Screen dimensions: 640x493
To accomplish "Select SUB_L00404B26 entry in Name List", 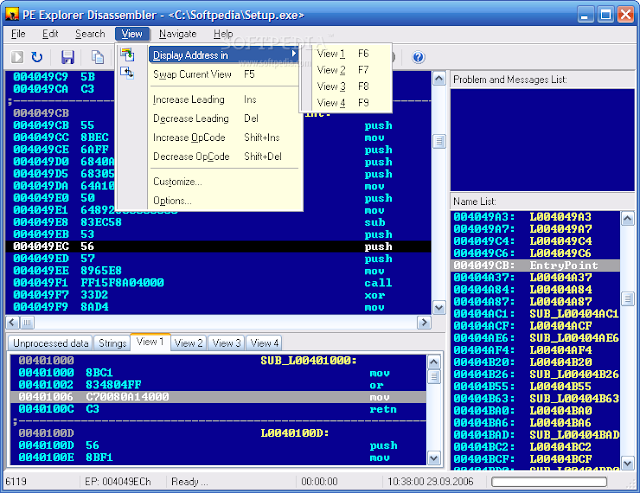I will tap(535, 374).
